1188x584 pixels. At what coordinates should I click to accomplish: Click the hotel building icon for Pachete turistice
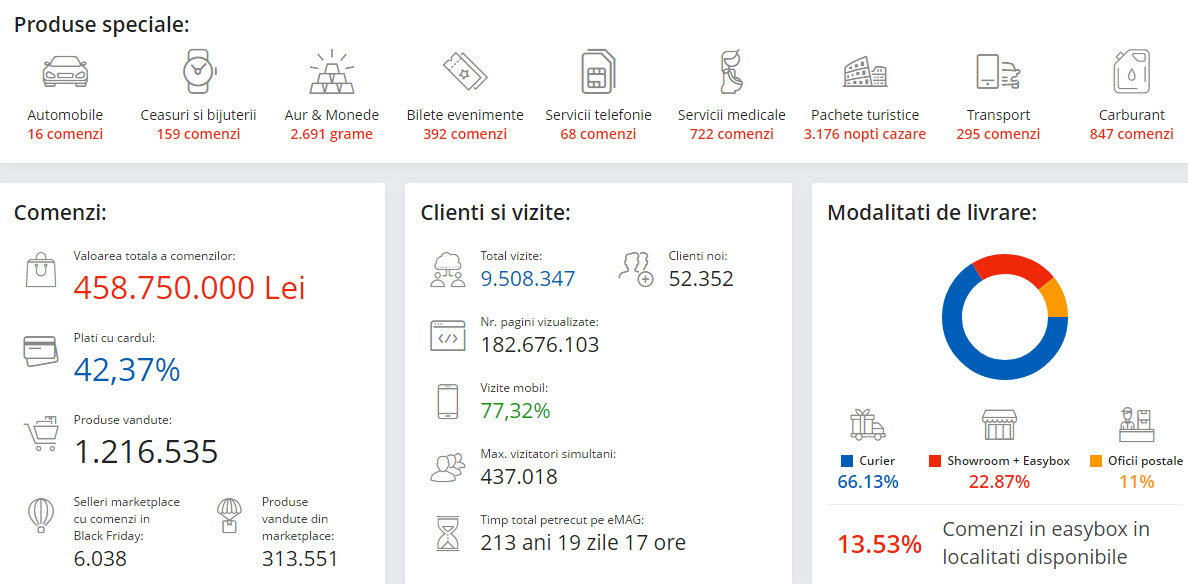[x=865, y=72]
